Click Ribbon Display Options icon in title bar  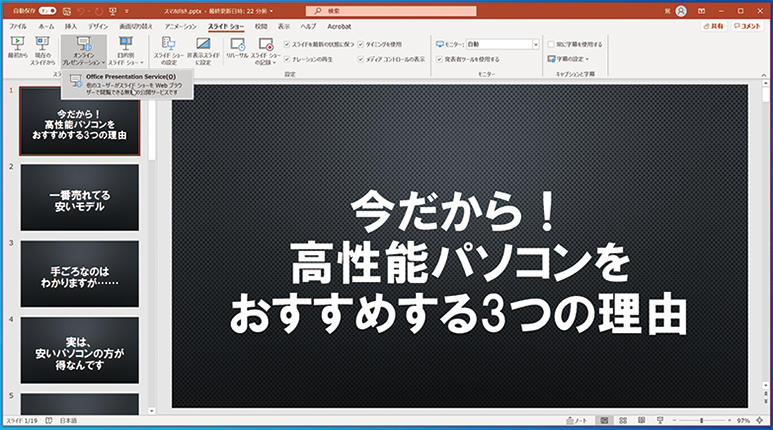pos(702,11)
